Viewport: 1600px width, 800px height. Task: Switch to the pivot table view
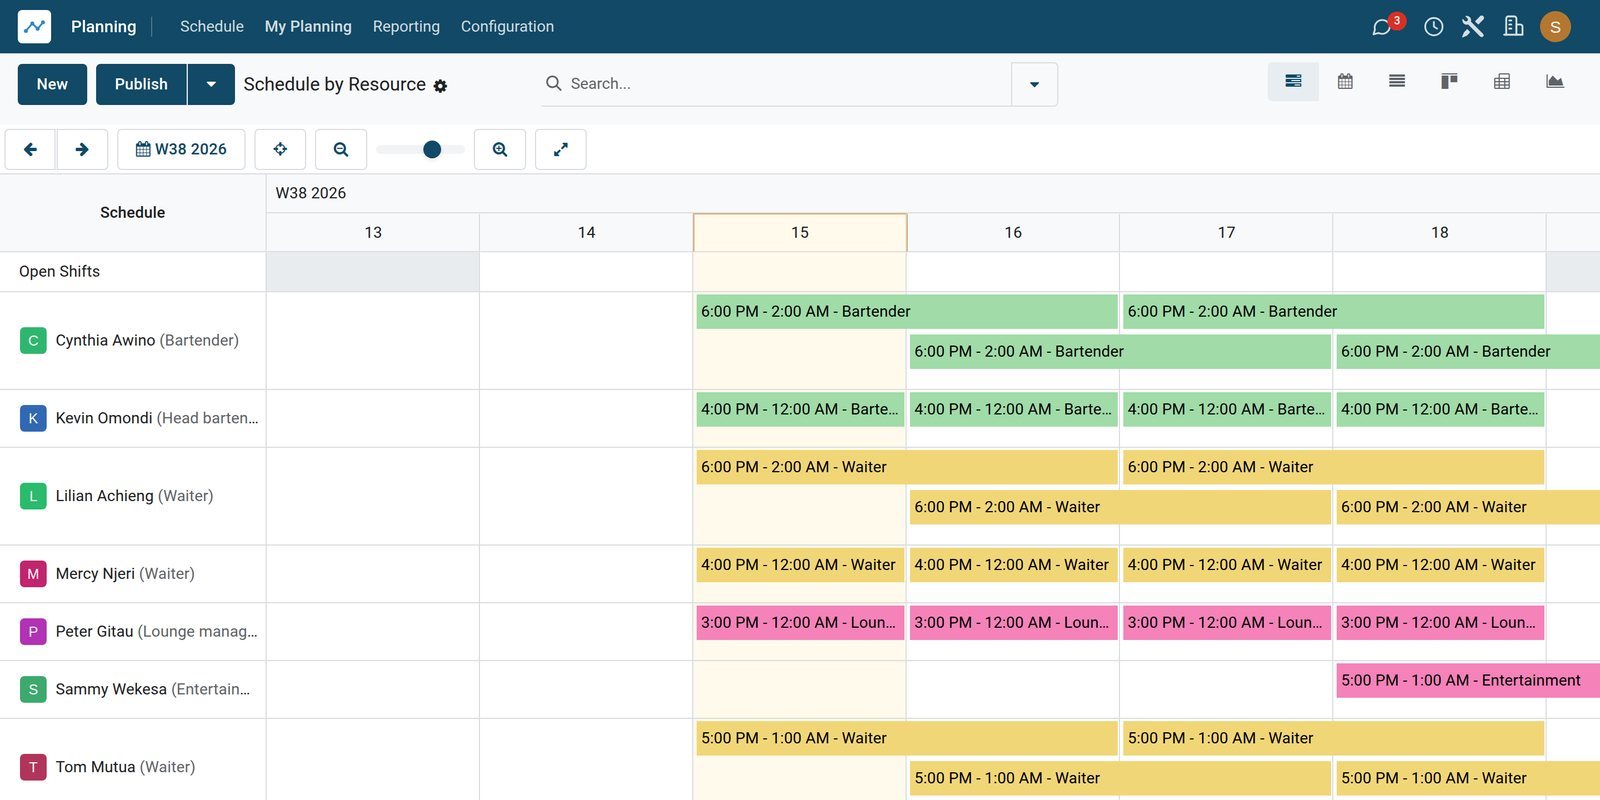pos(1502,82)
